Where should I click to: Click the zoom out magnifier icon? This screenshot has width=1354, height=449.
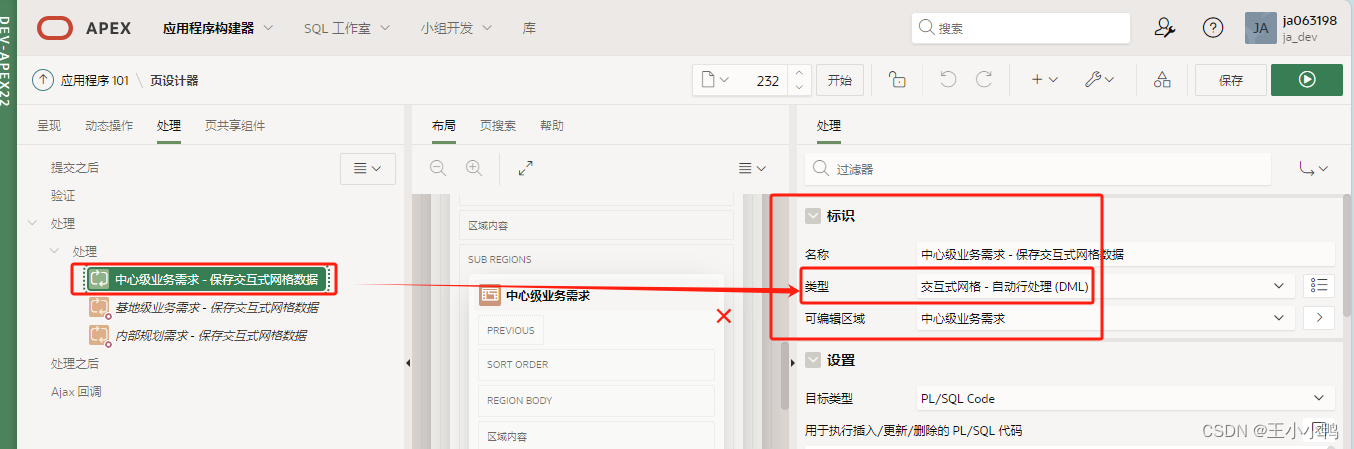pos(438,169)
